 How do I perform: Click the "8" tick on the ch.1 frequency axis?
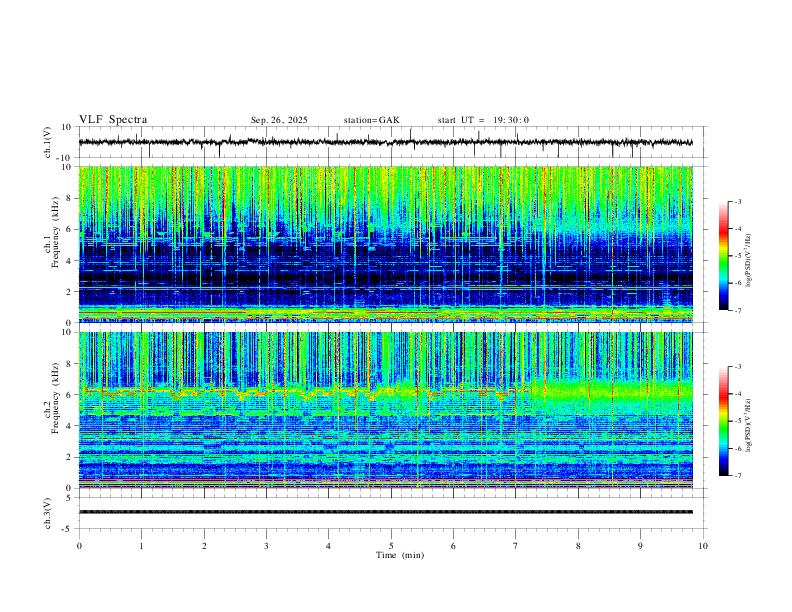click(70, 198)
